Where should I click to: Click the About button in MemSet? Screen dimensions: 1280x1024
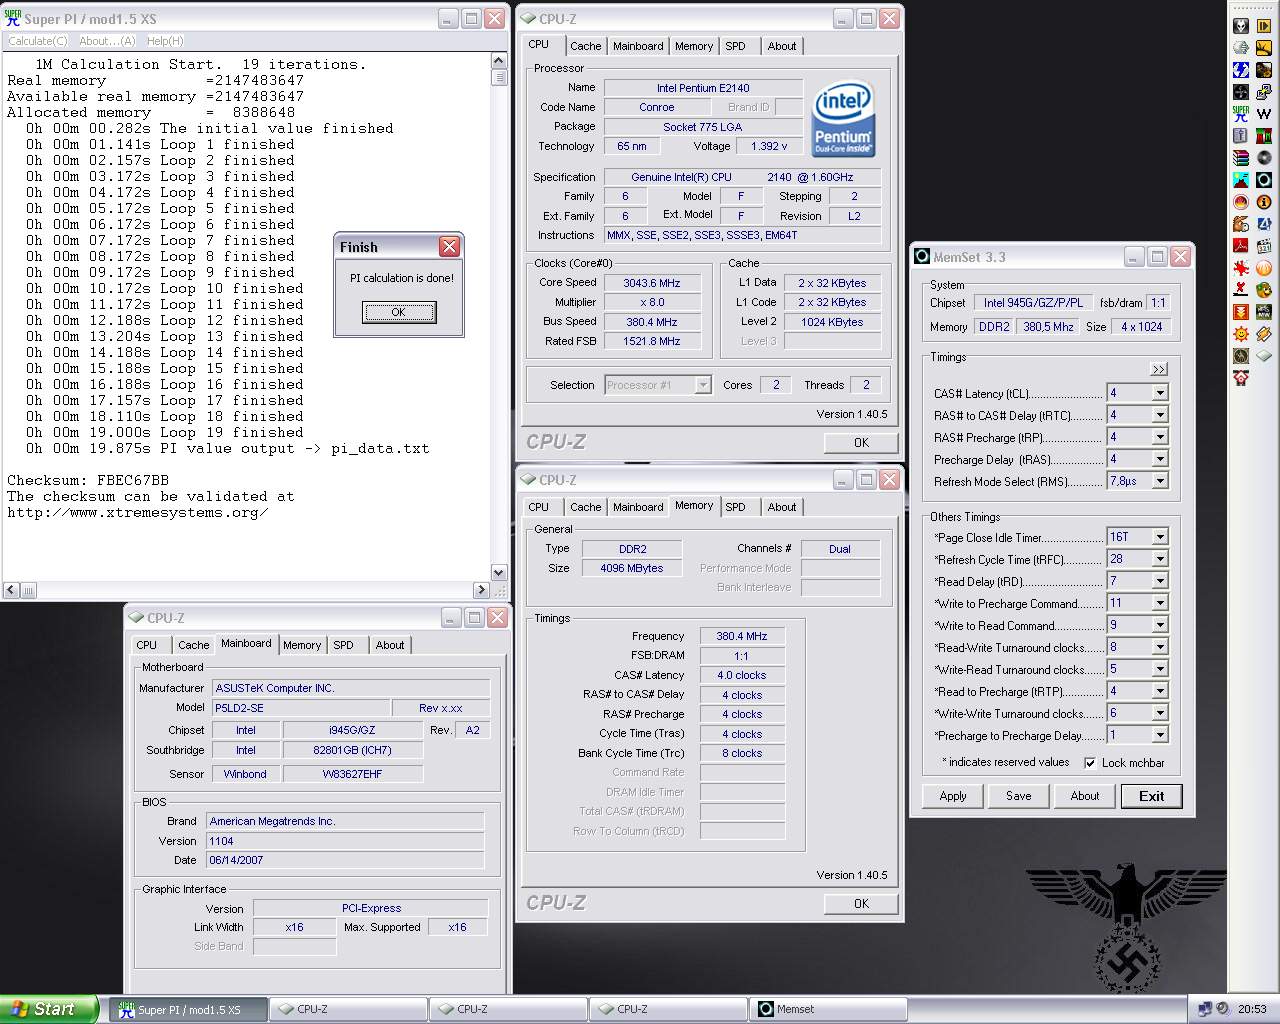(x=1085, y=796)
